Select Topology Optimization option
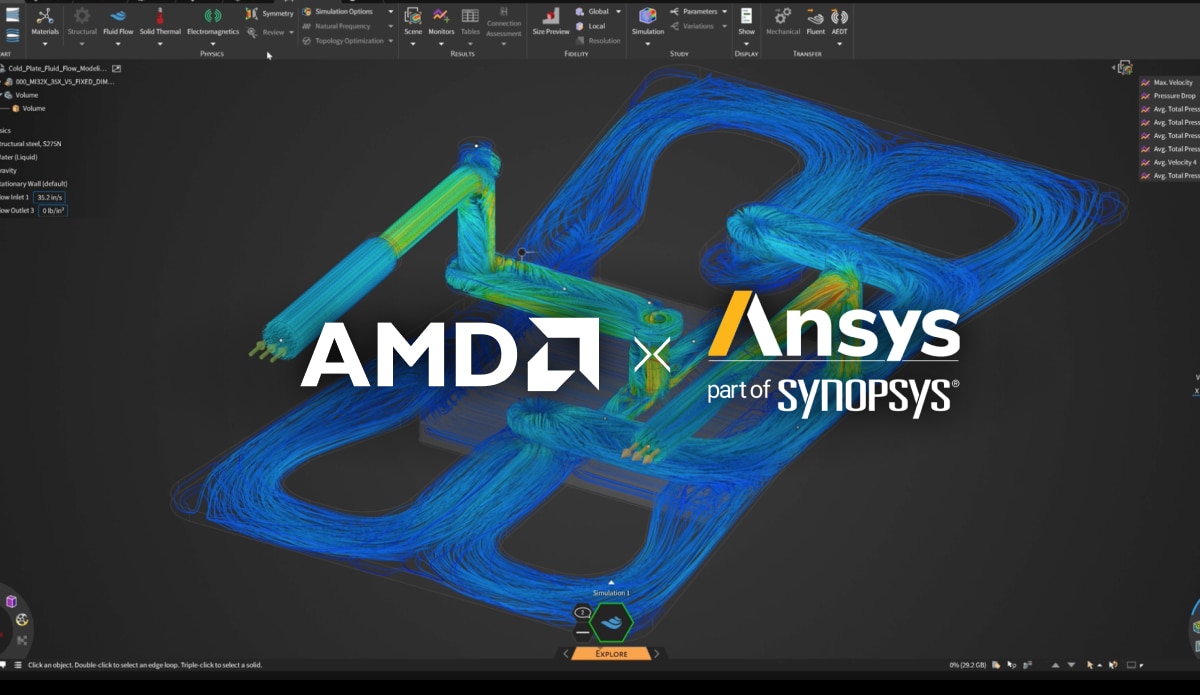1200x695 pixels. pyautogui.click(x=342, y=41)
